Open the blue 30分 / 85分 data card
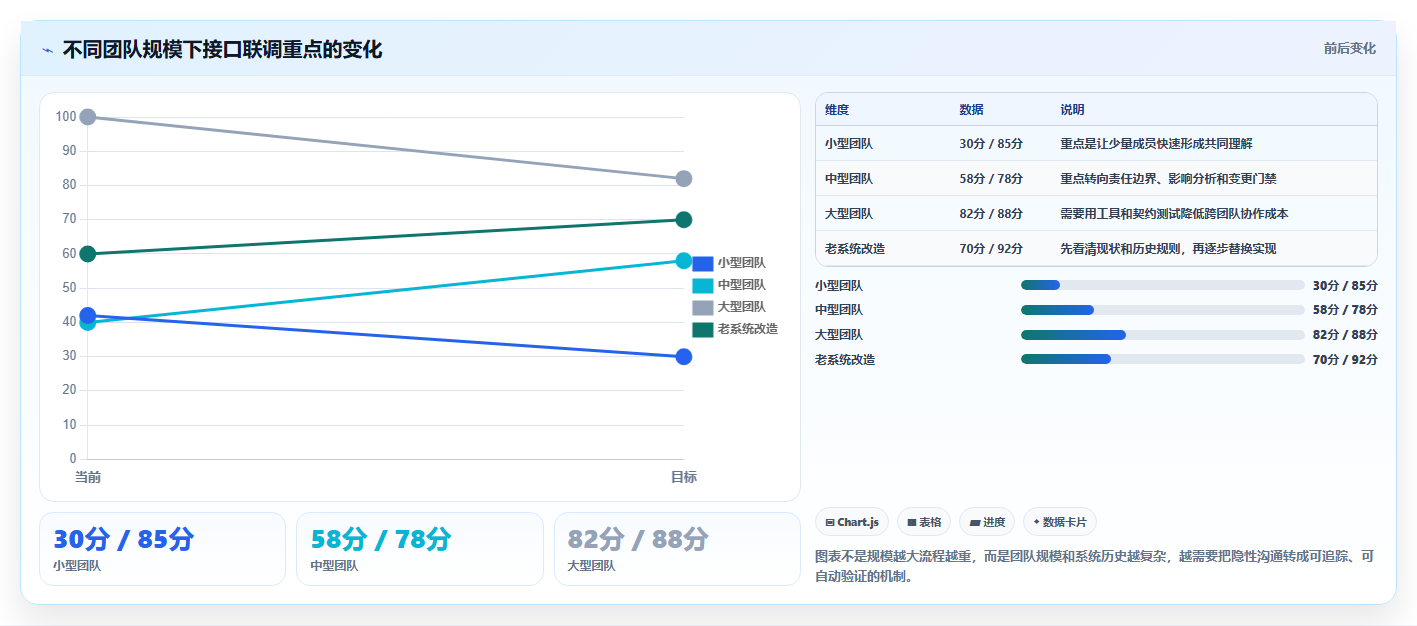This screenshot has width=1417, height=626. [162, 549]
